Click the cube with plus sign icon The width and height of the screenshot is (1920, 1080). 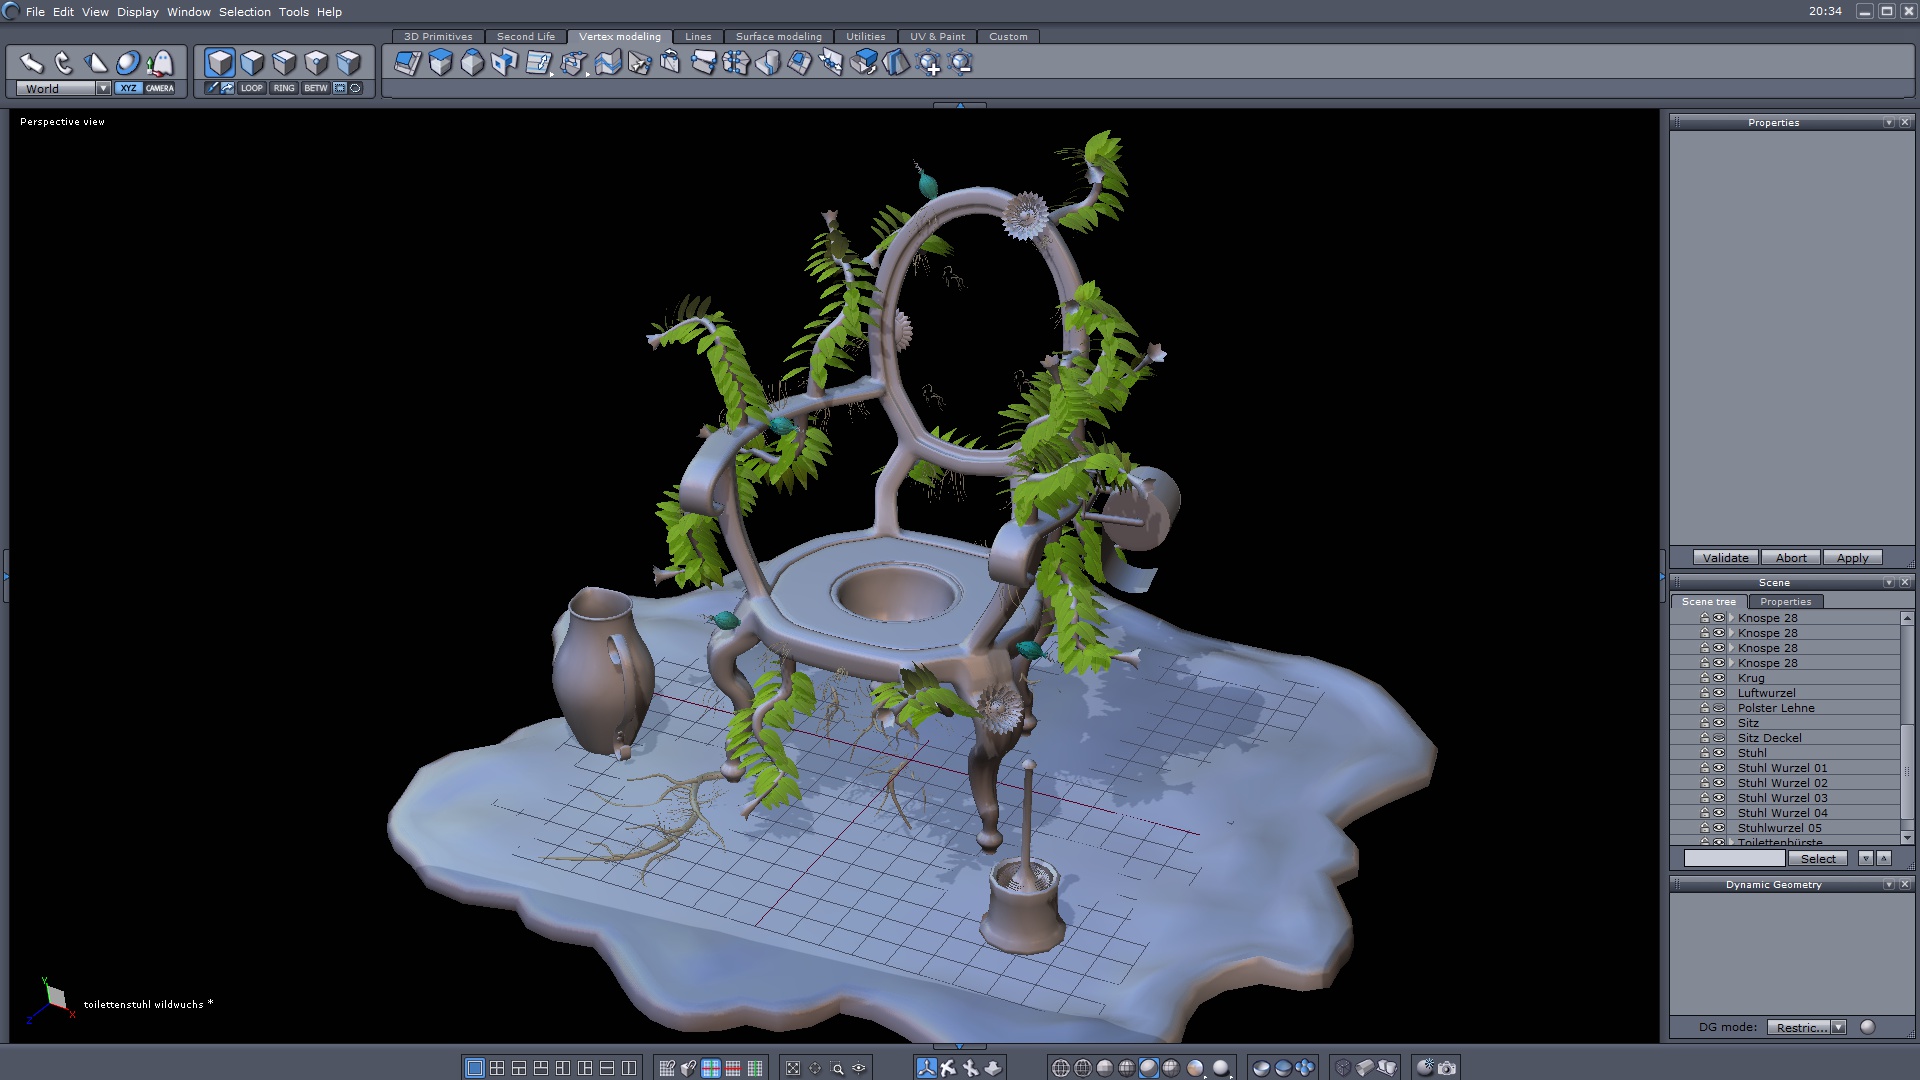pyautogui.click(x=929, y=64)
